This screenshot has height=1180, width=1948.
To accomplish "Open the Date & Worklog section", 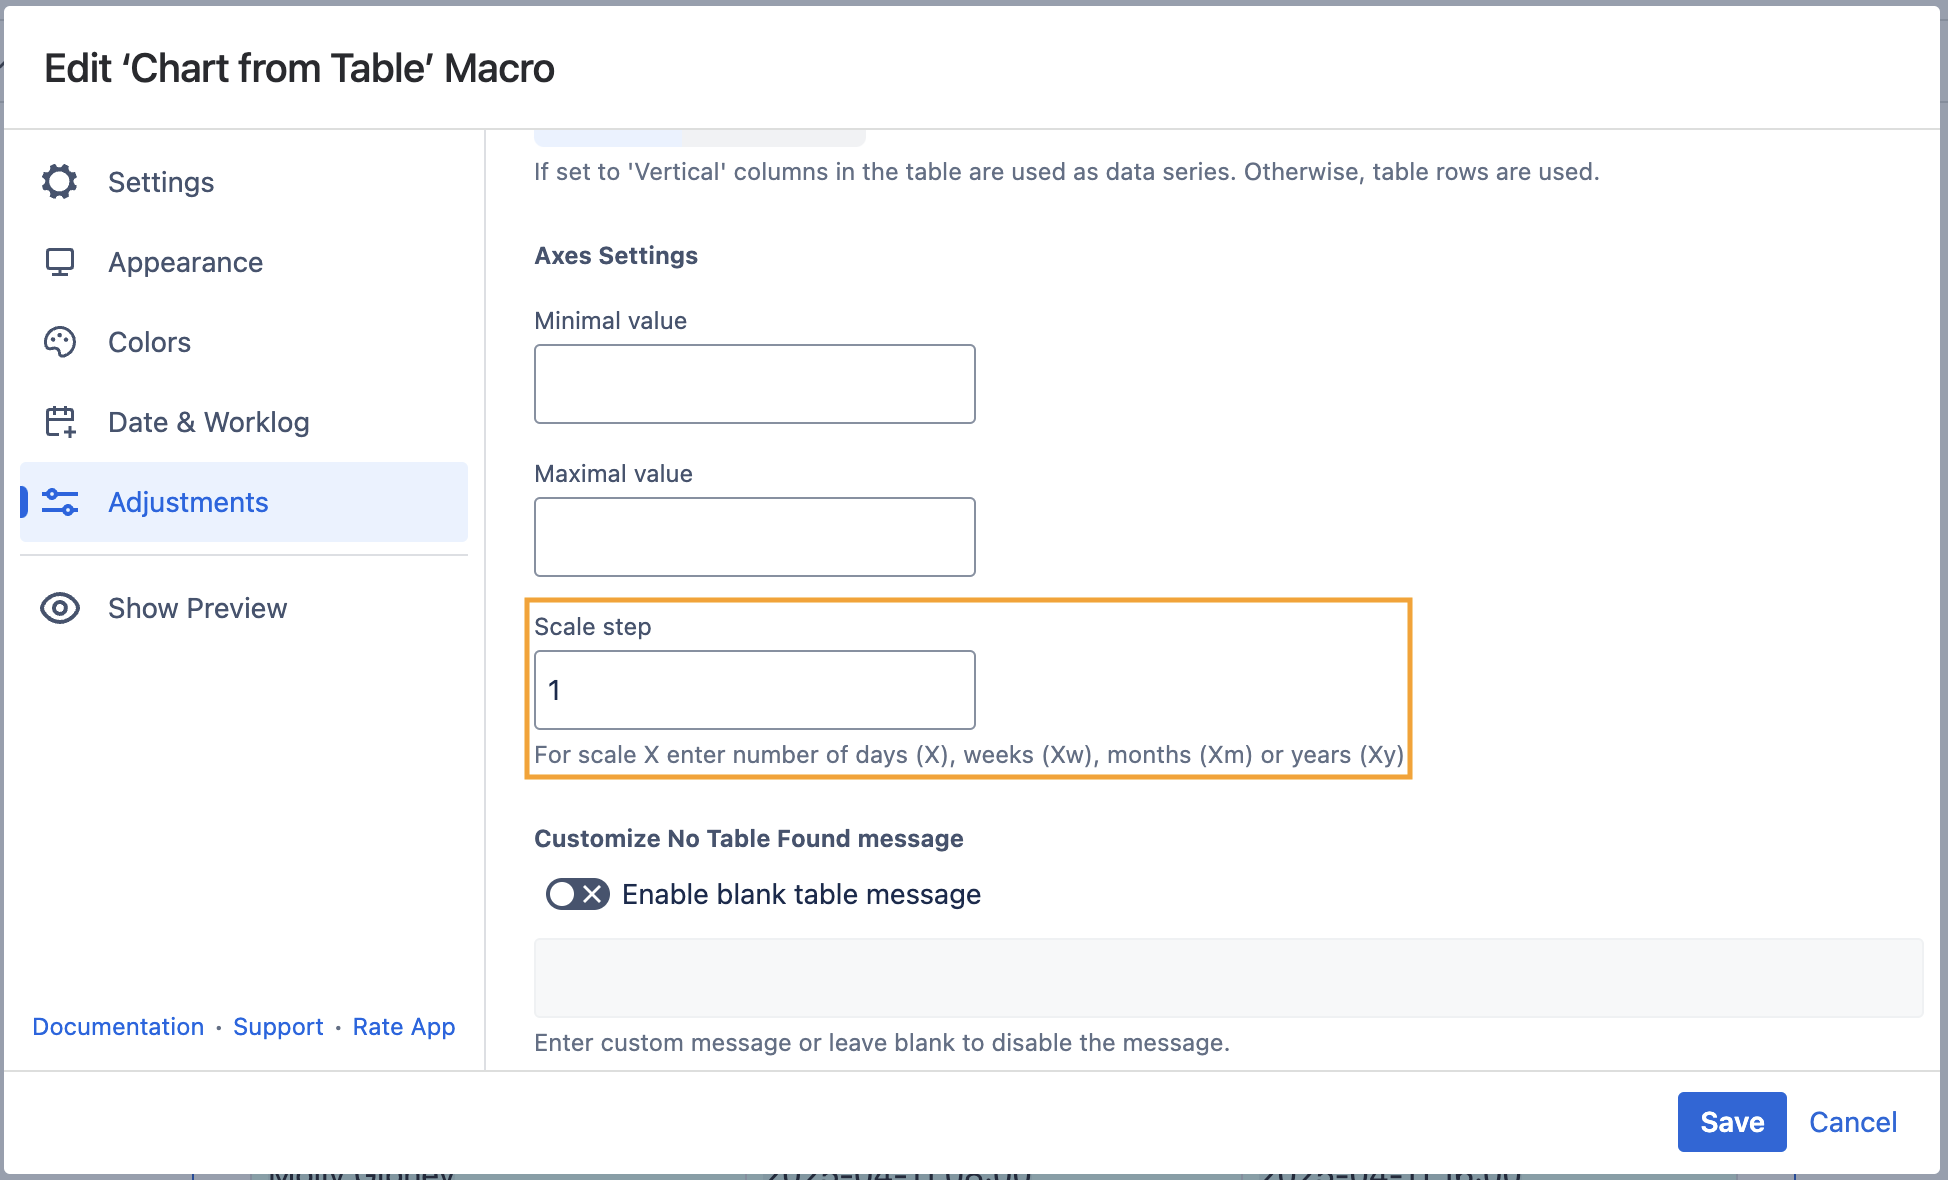I will click(208, 422).
